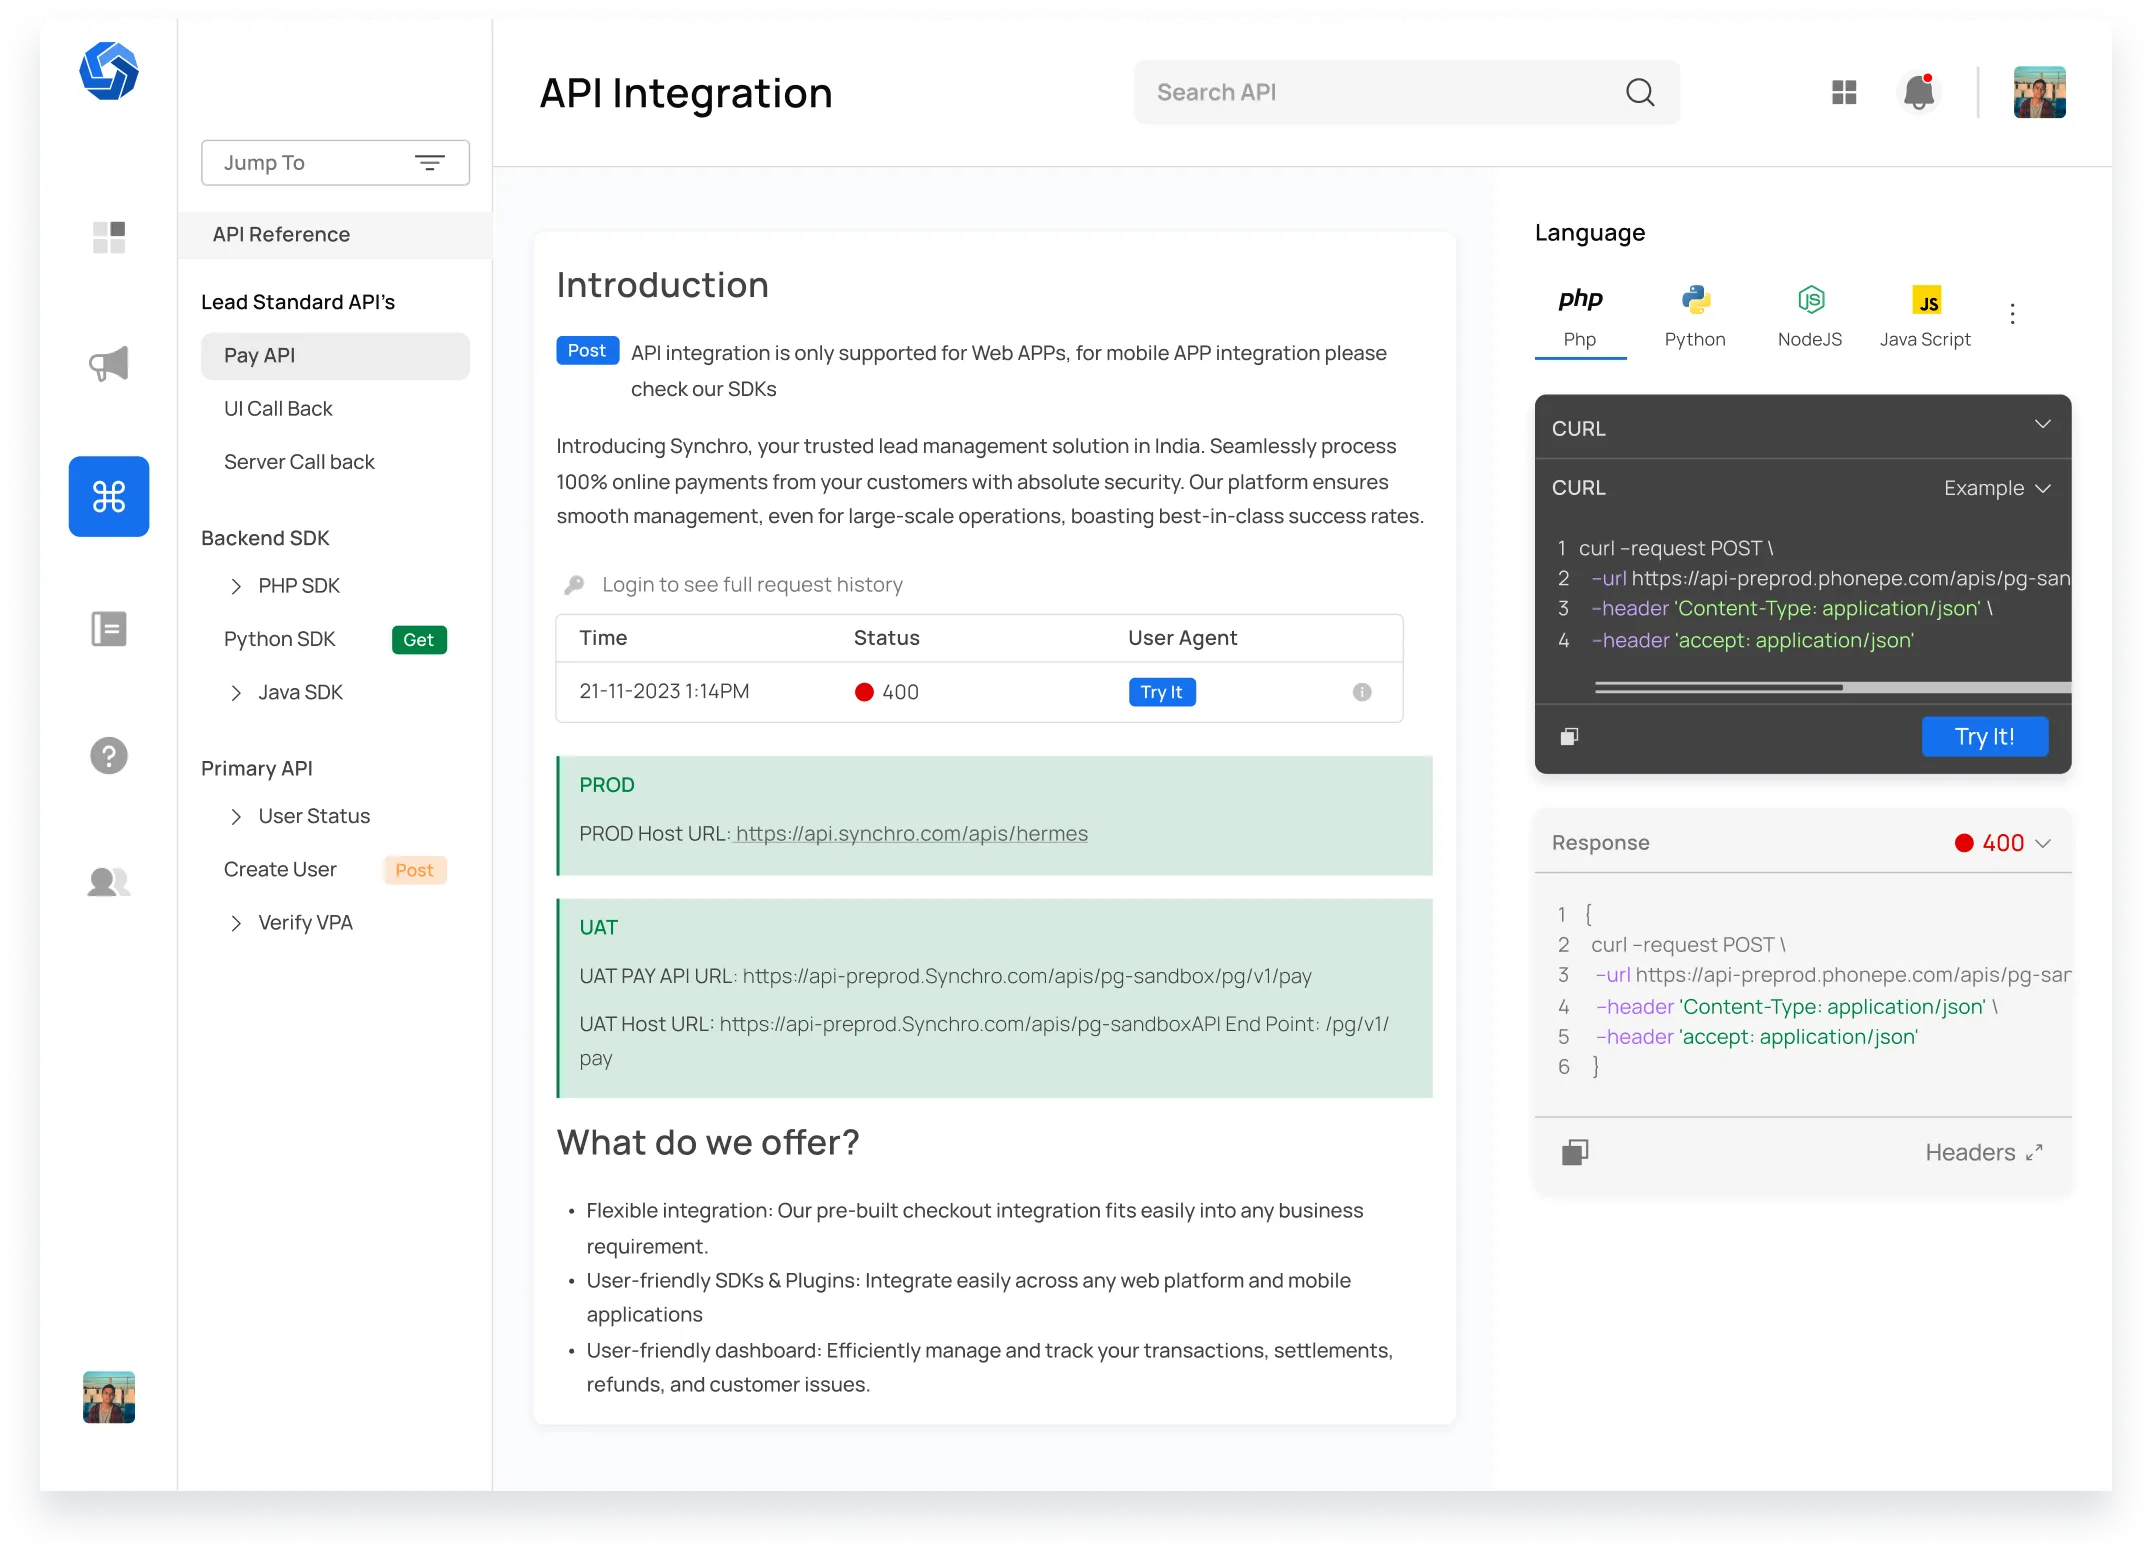Click Try It in request history row
This screenshot has height=1555, width=2152.
pos(1162,692)
